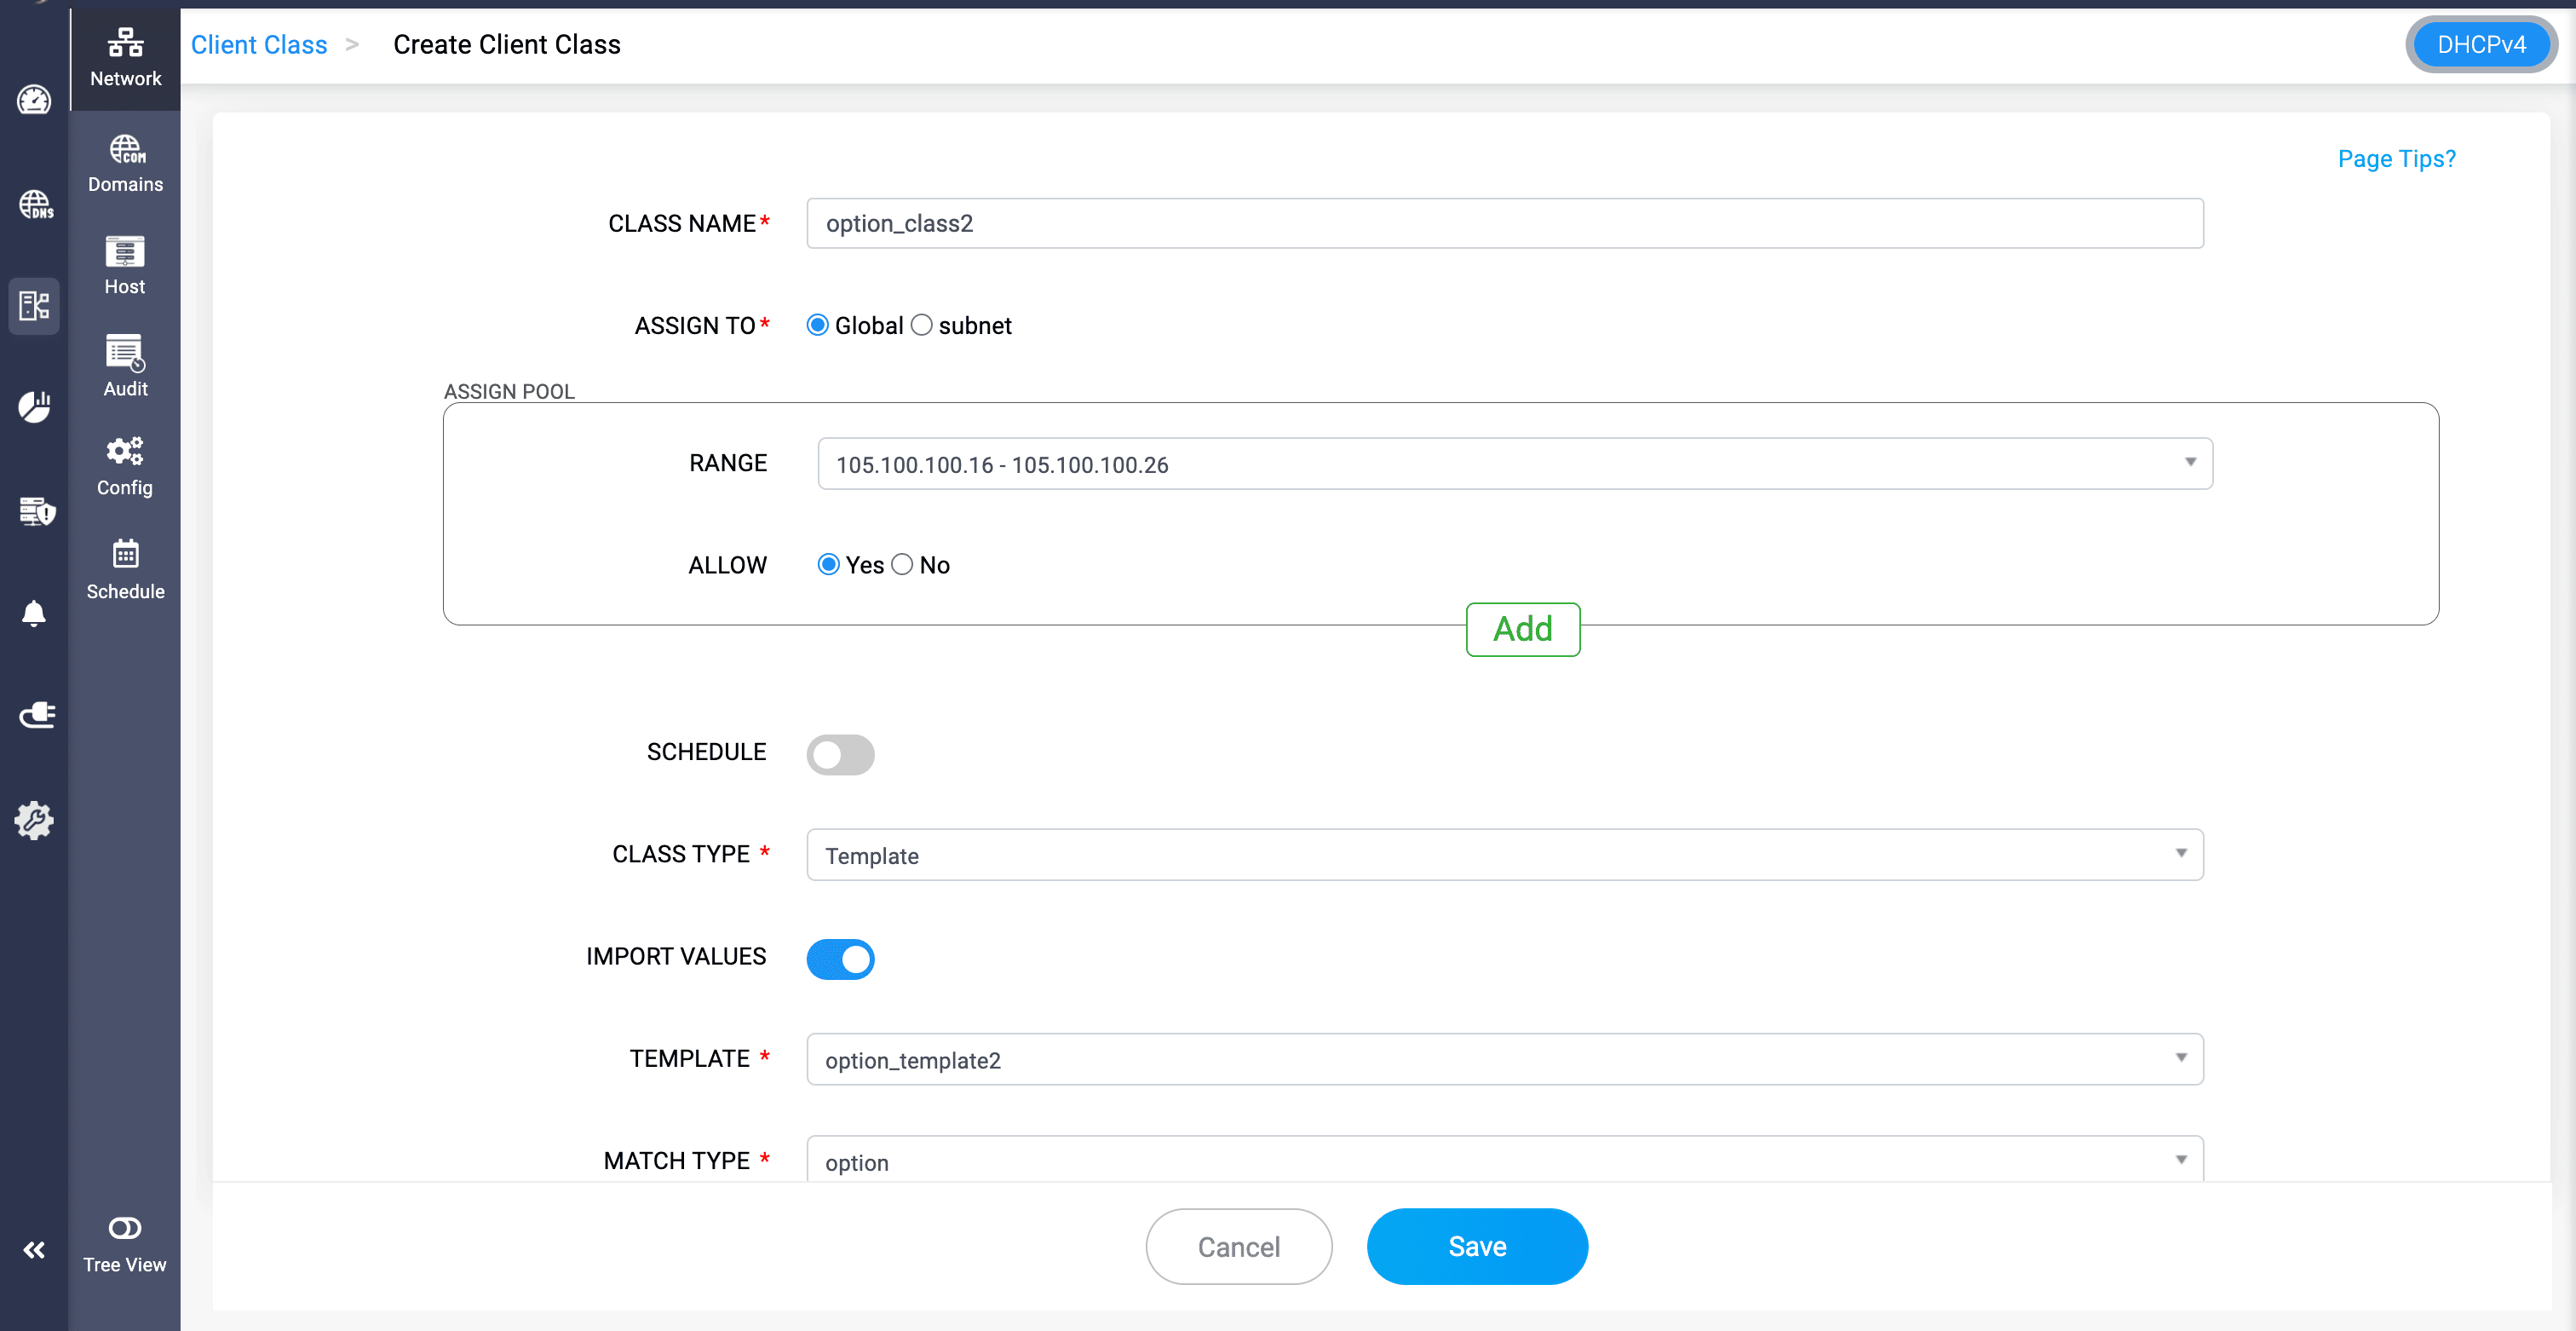Enable the SCHEDULE toggle switch
This screenshot has width=2576, height=1331.
click(x=840, y=755)
